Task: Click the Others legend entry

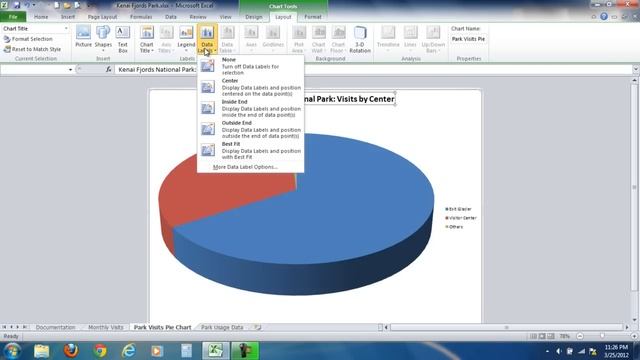Action: coord(454,227)
